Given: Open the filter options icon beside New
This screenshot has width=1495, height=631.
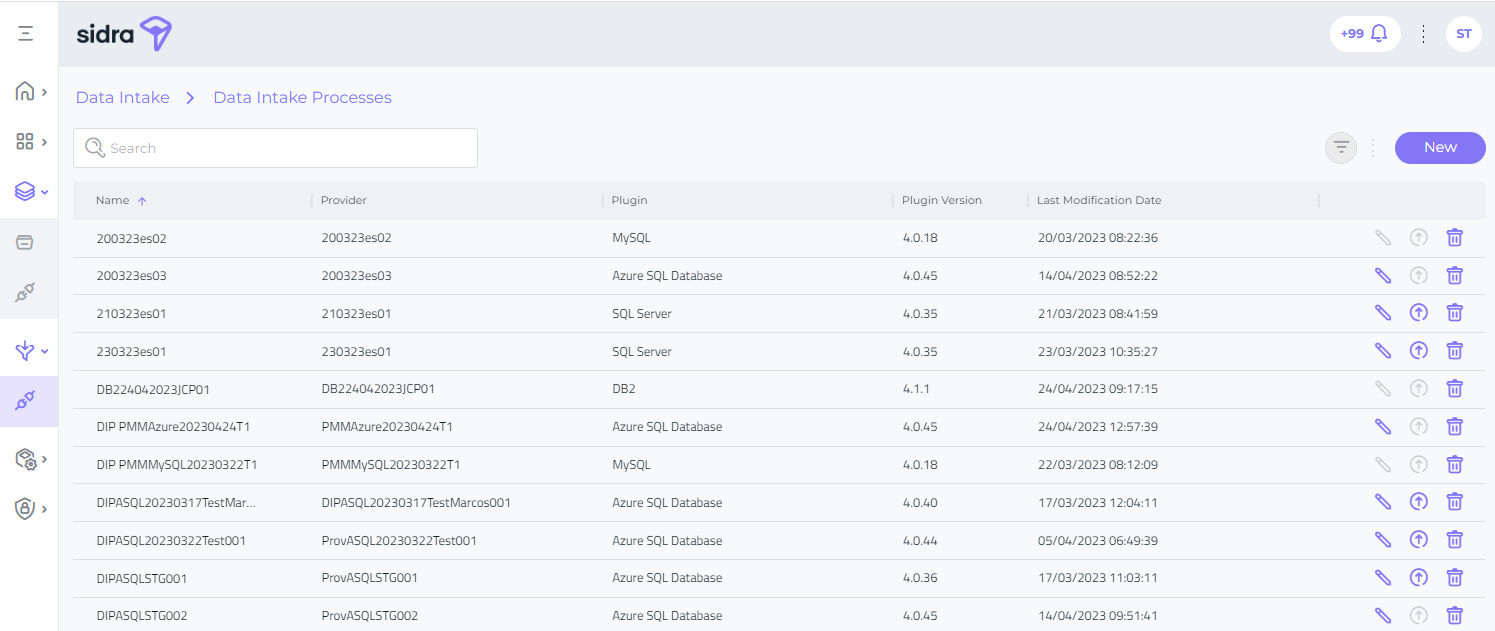Looking at the screenshot, I should (1341, 148).
